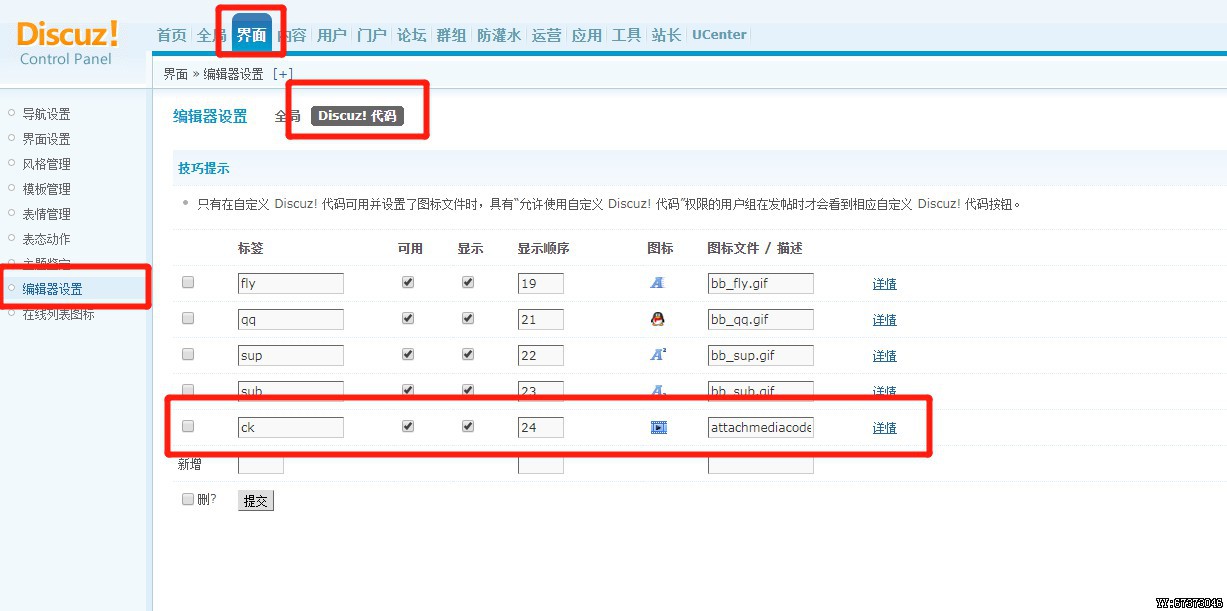
Task: Uncheck 可用 for the fly code
Action: click(407, 282)
